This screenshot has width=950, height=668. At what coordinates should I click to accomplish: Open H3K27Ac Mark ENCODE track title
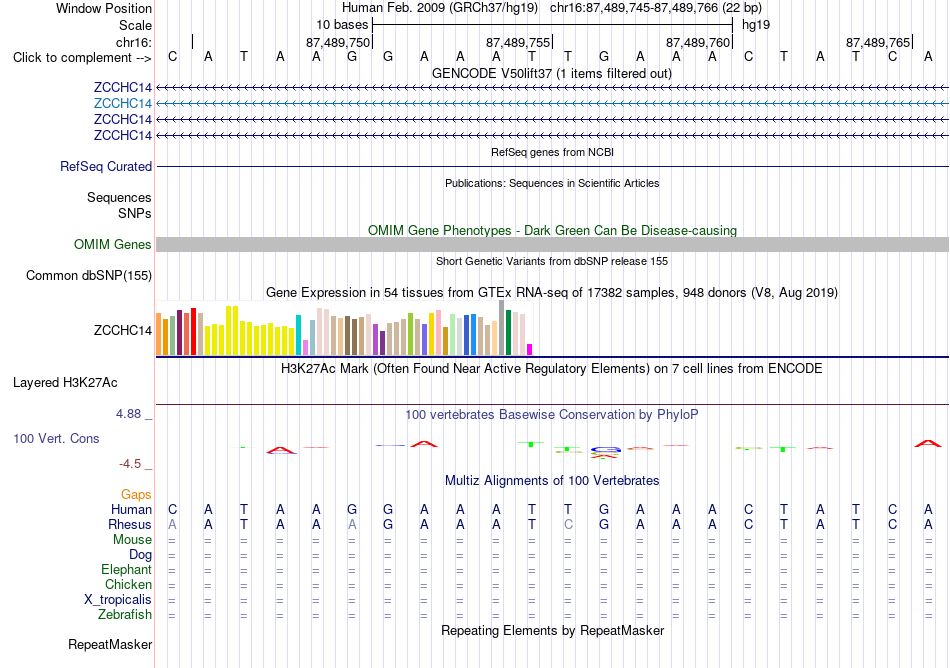(552, 369)
